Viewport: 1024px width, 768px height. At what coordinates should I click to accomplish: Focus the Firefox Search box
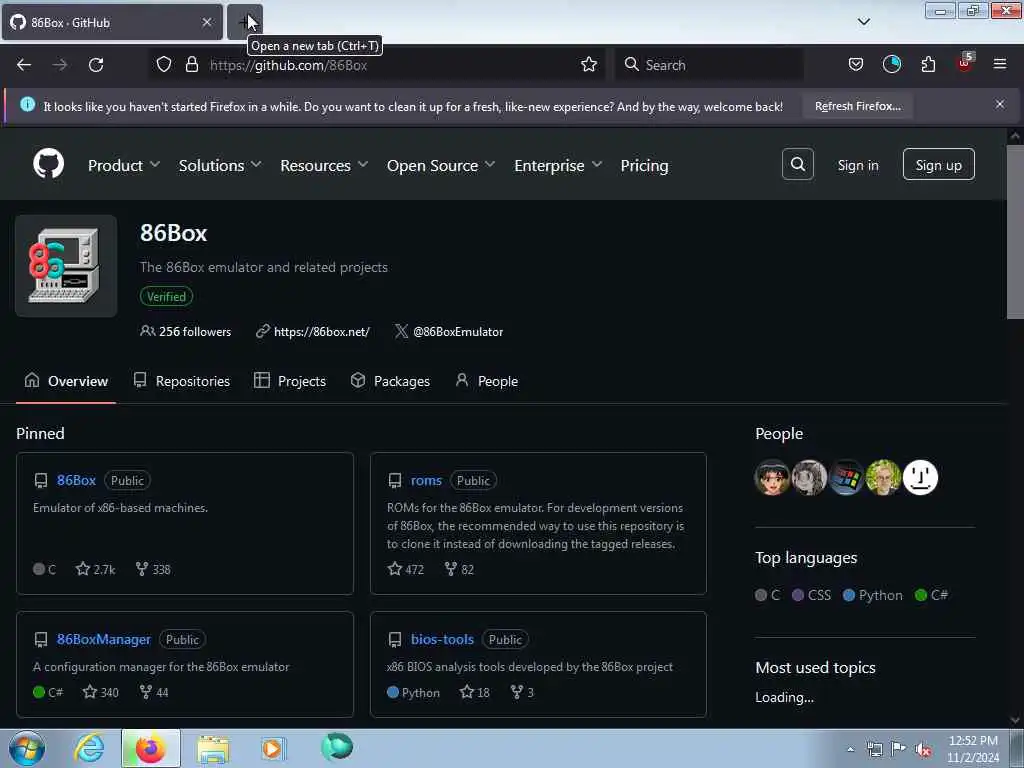click(709, 65)
